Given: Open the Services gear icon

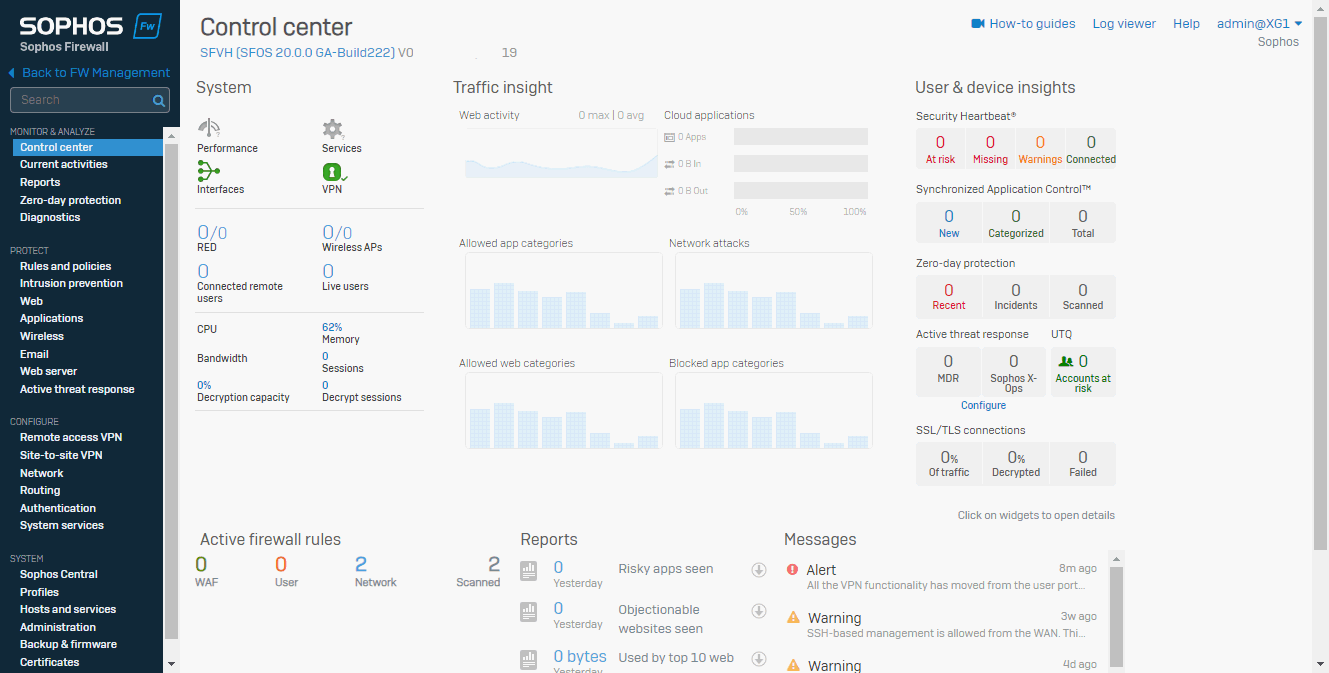Looking at the screenshot, I should pos(333,128).
